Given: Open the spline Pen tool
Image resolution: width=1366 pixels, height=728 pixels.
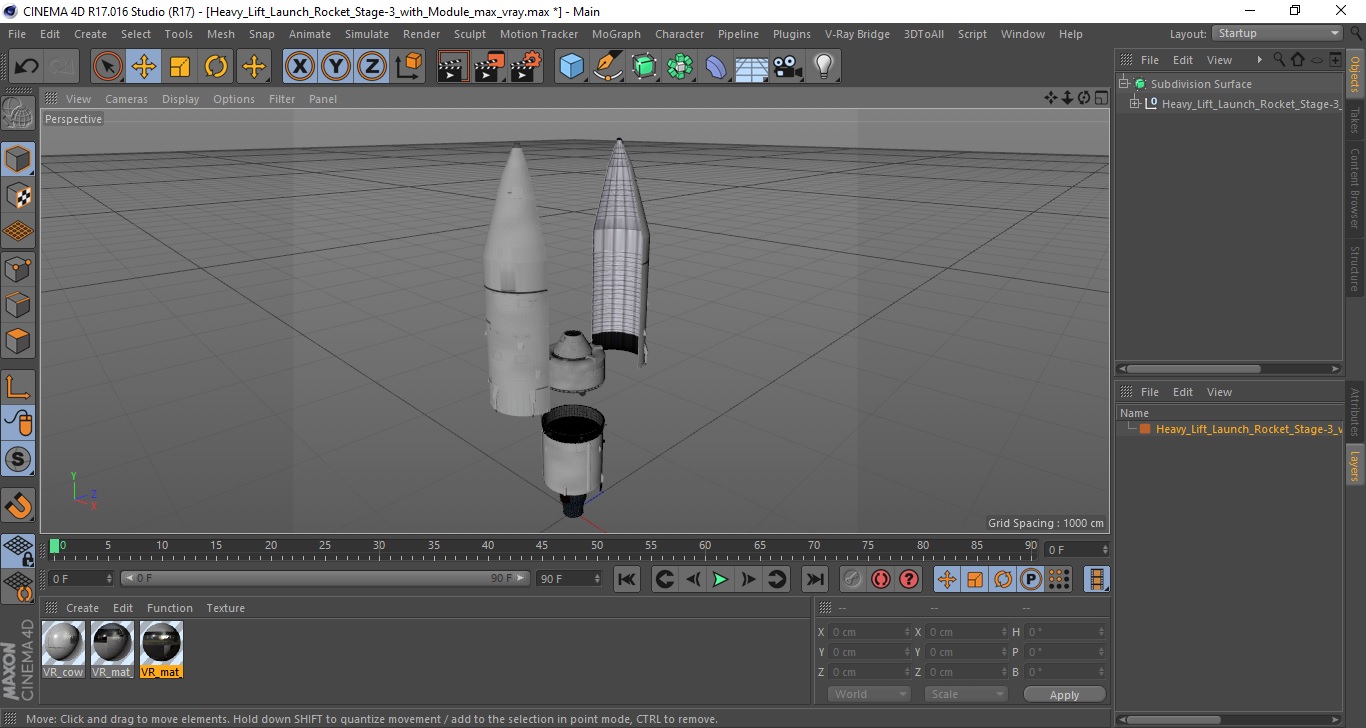Looking at the screenshot, I should [x=608, y=67].
